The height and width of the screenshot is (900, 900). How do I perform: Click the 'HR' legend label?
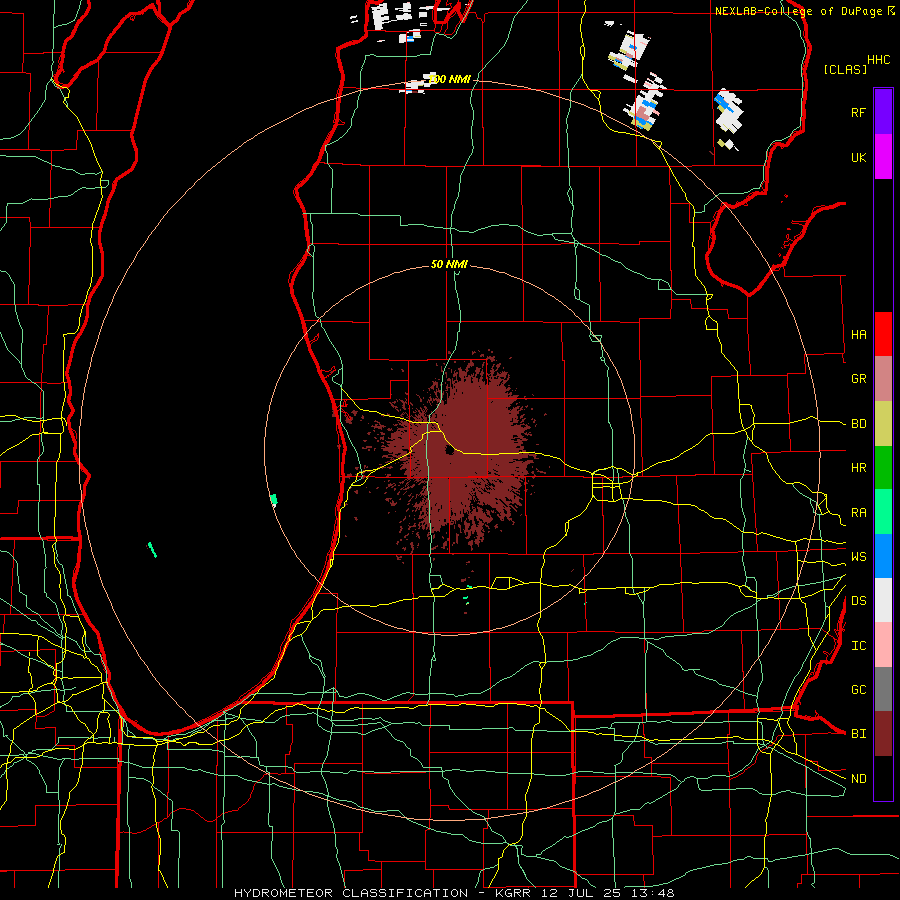tap(859, 468)
